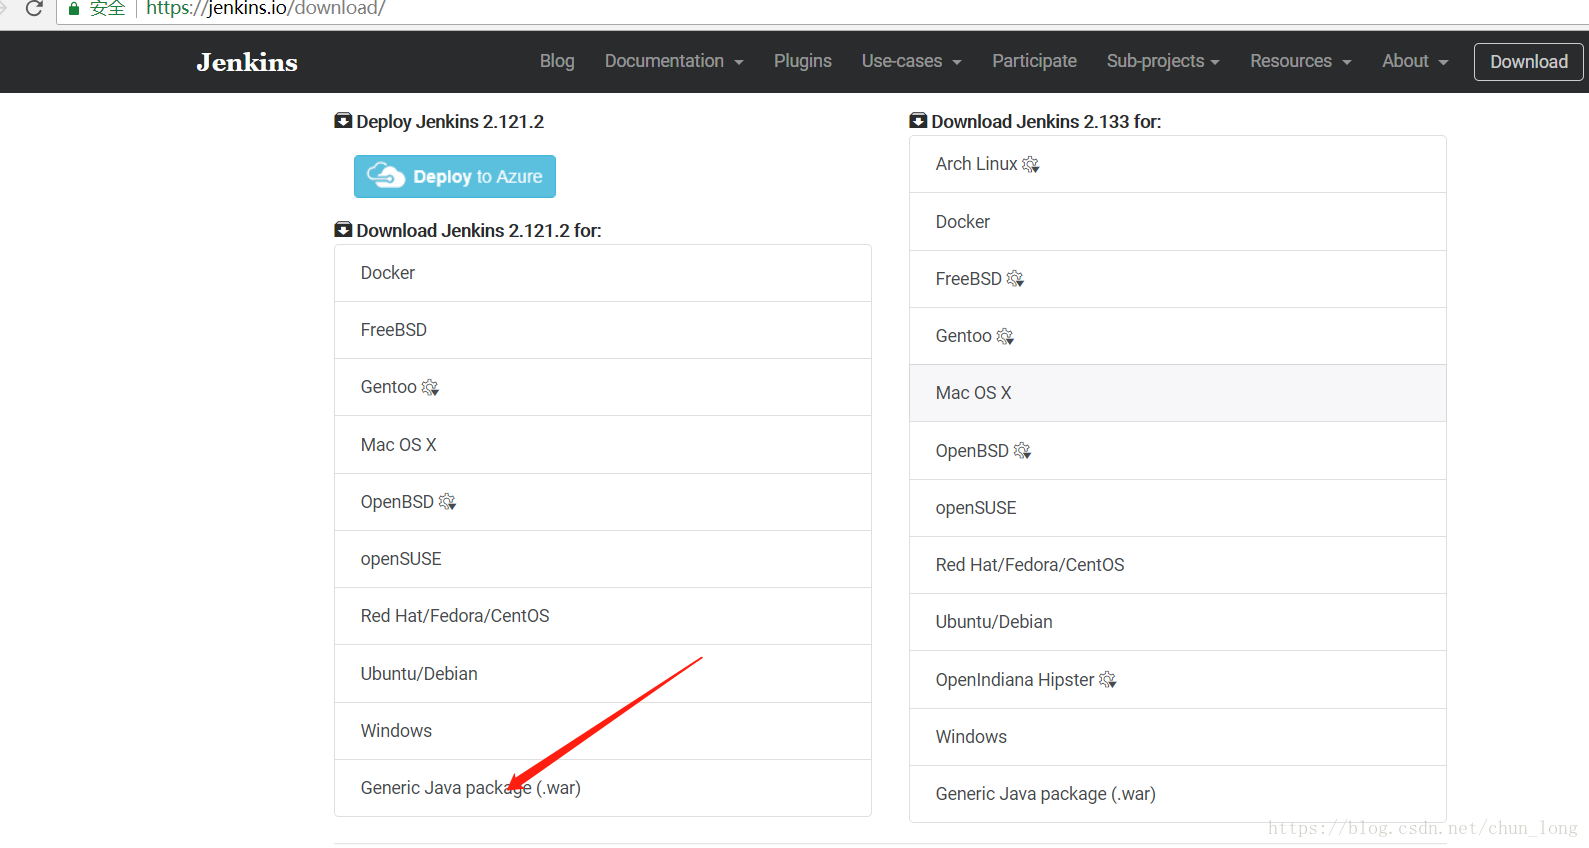The image size is (1589, 848).
Task: Select OpenIndiana Hipster under Jenkins 2.133
Action: [1178, 680]
